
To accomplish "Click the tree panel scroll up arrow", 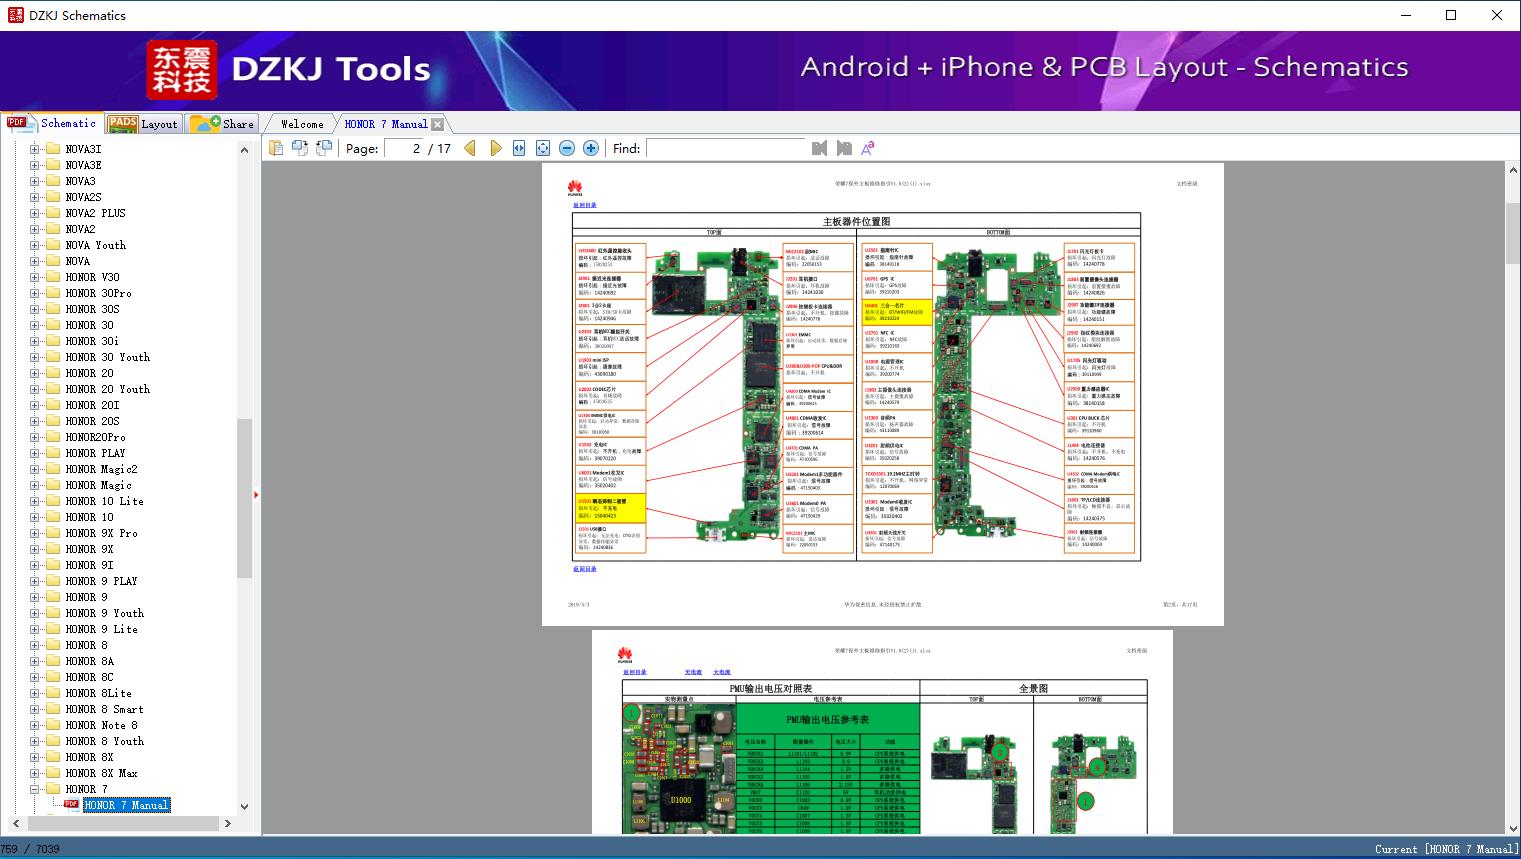I will 244,150.
